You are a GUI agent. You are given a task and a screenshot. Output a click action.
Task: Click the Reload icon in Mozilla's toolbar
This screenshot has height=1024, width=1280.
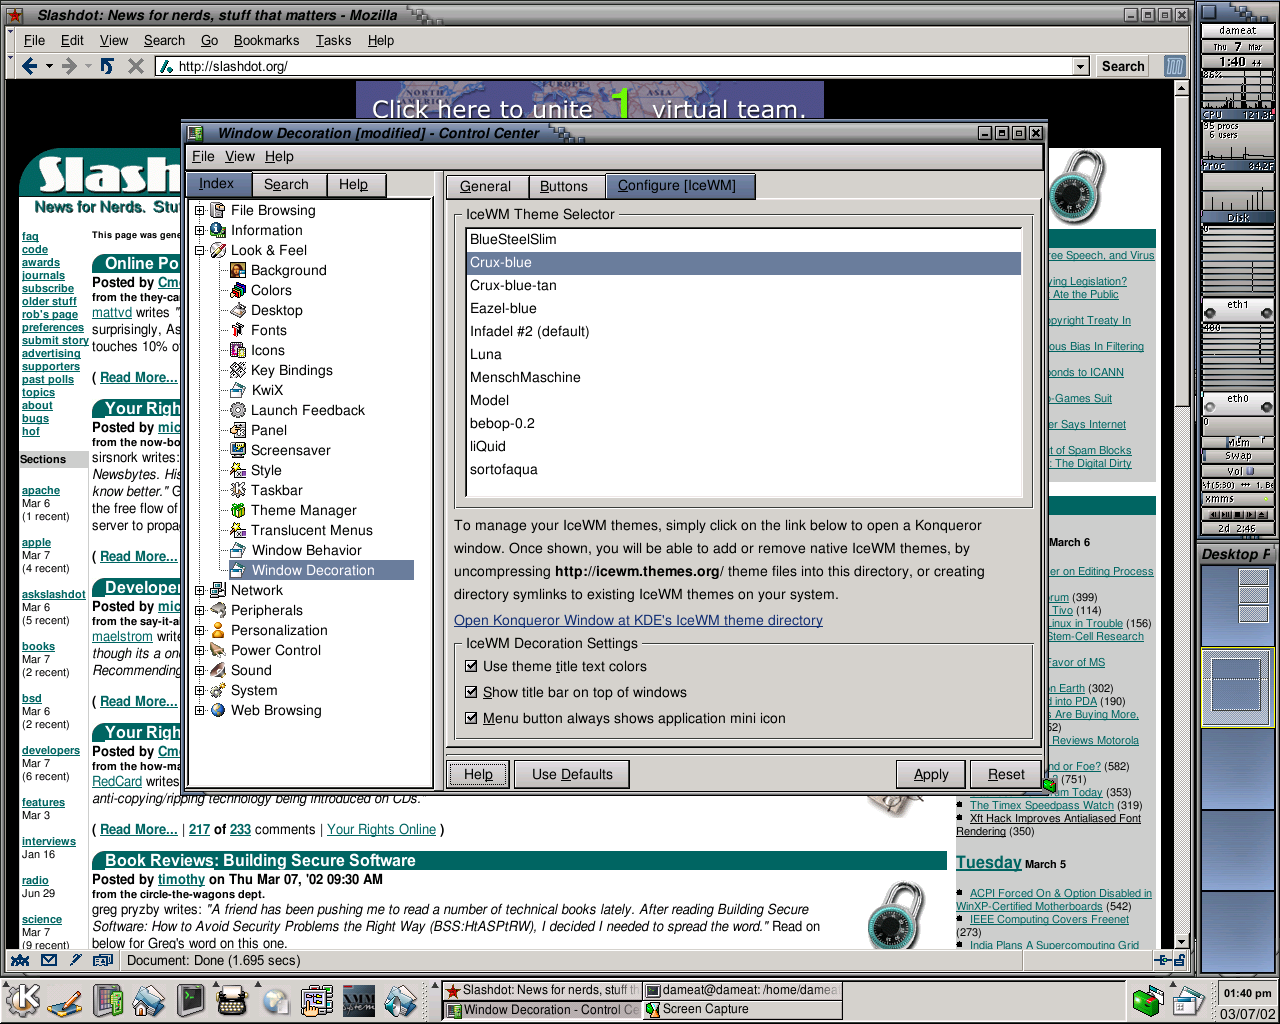coord(107,66)
